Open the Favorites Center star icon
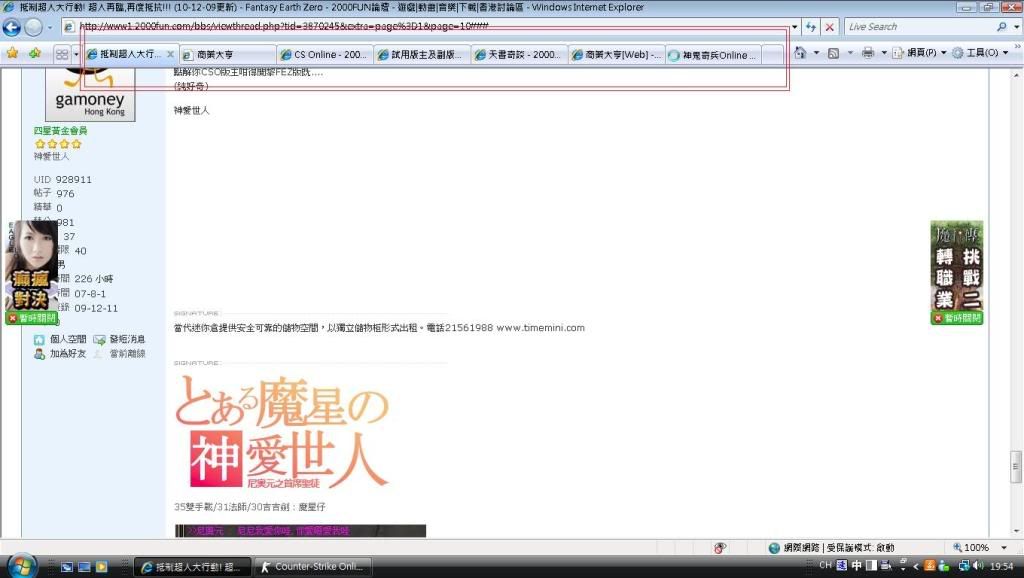 (x=13, y=53)
